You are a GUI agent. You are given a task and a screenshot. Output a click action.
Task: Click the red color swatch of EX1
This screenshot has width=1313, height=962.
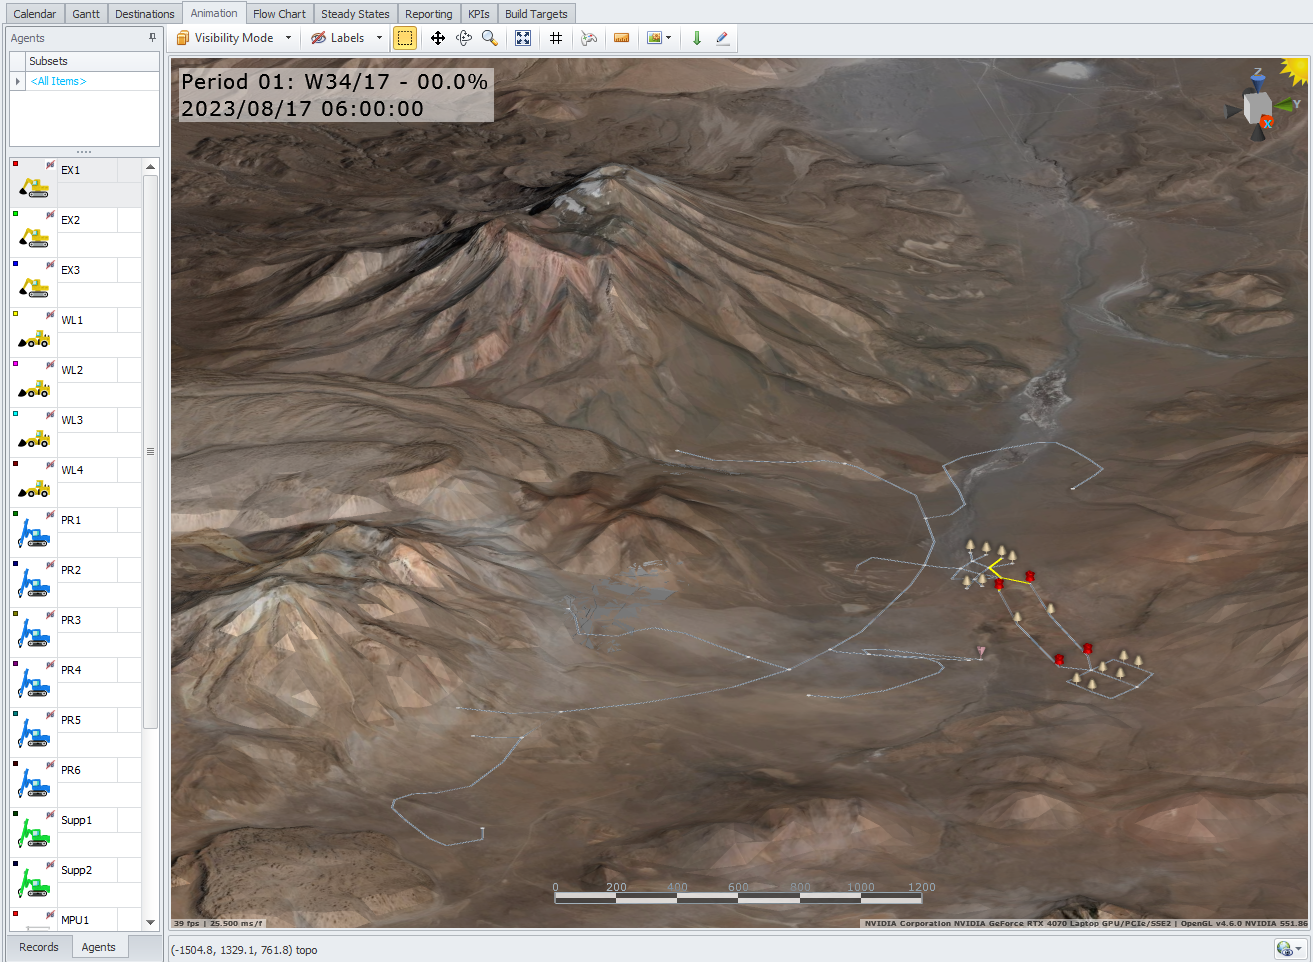tap(15, 164)
